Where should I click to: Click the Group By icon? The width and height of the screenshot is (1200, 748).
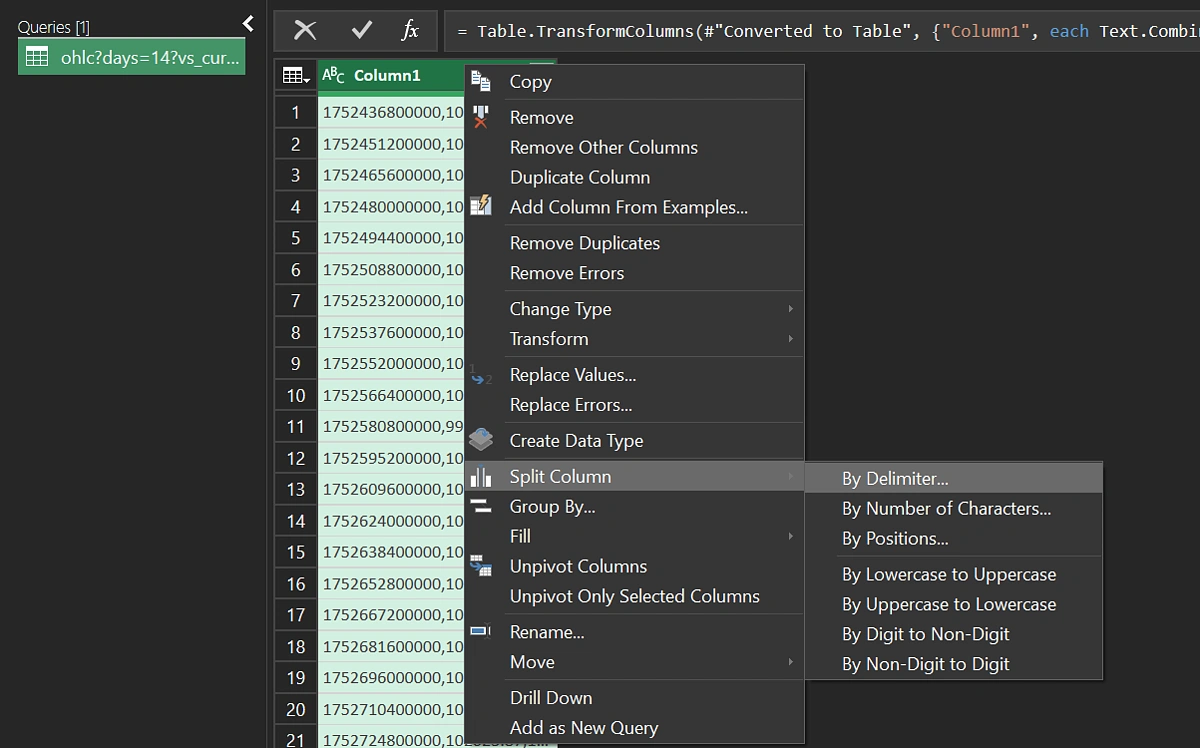[483, 506]
